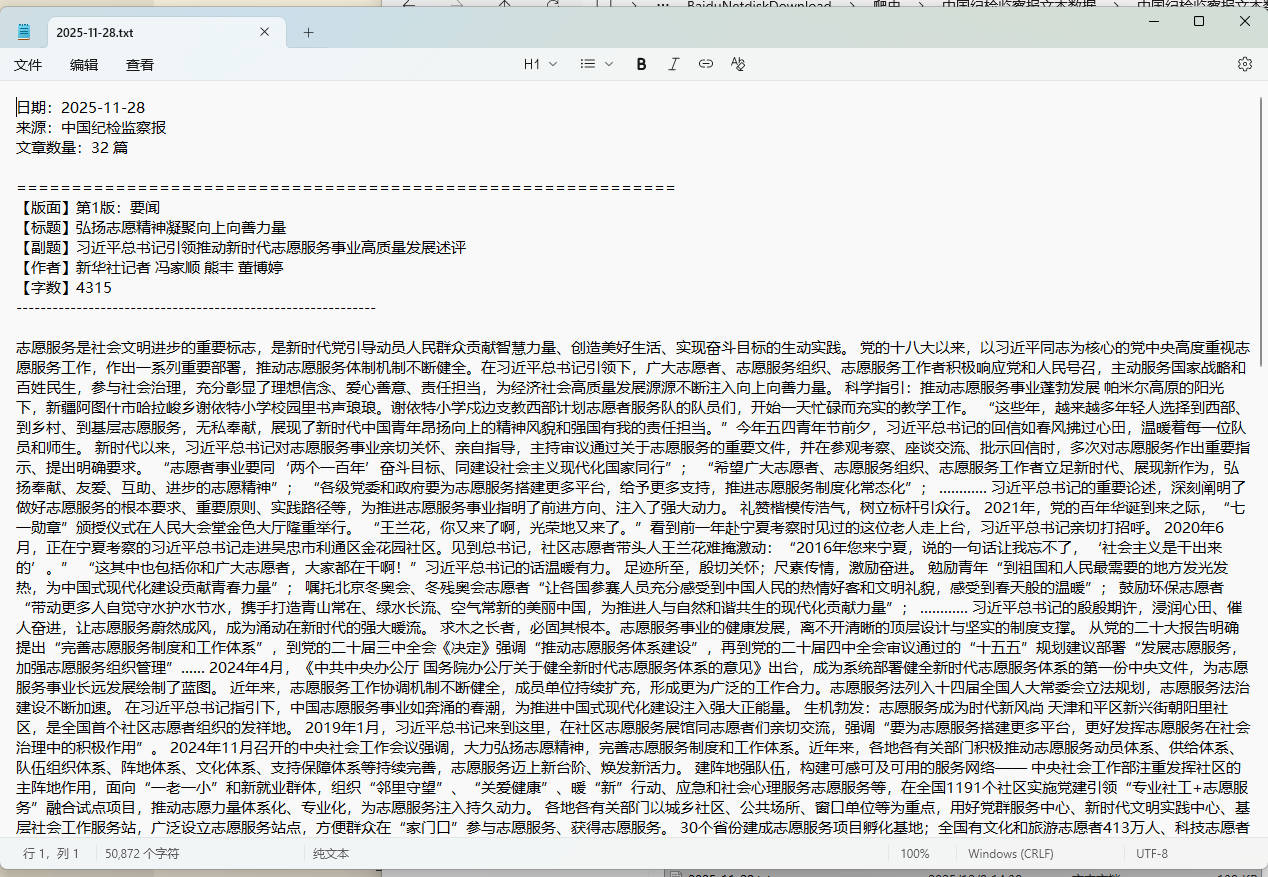Image resolution: width=1268 pixels, height=877 pixels.
Task: Click the UTF-8 encoding indicator
Action: (x=1152, y=854)
